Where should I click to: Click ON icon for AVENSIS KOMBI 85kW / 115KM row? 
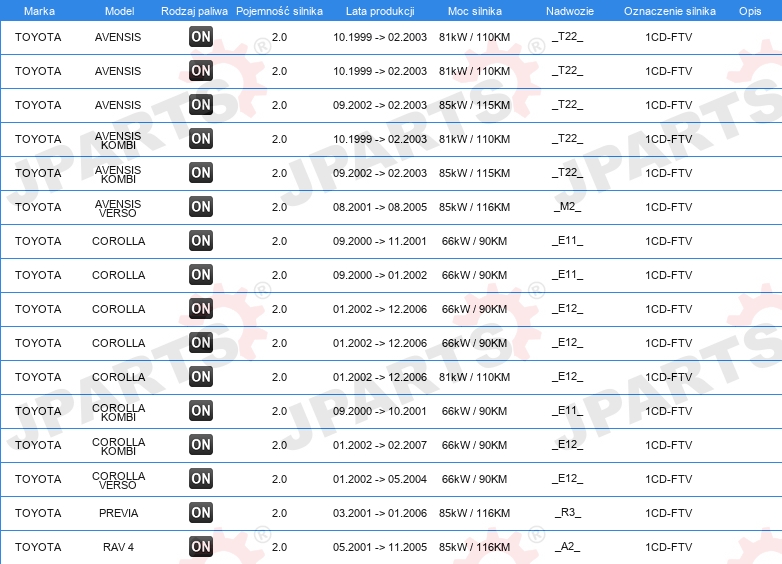coord(201,173)
